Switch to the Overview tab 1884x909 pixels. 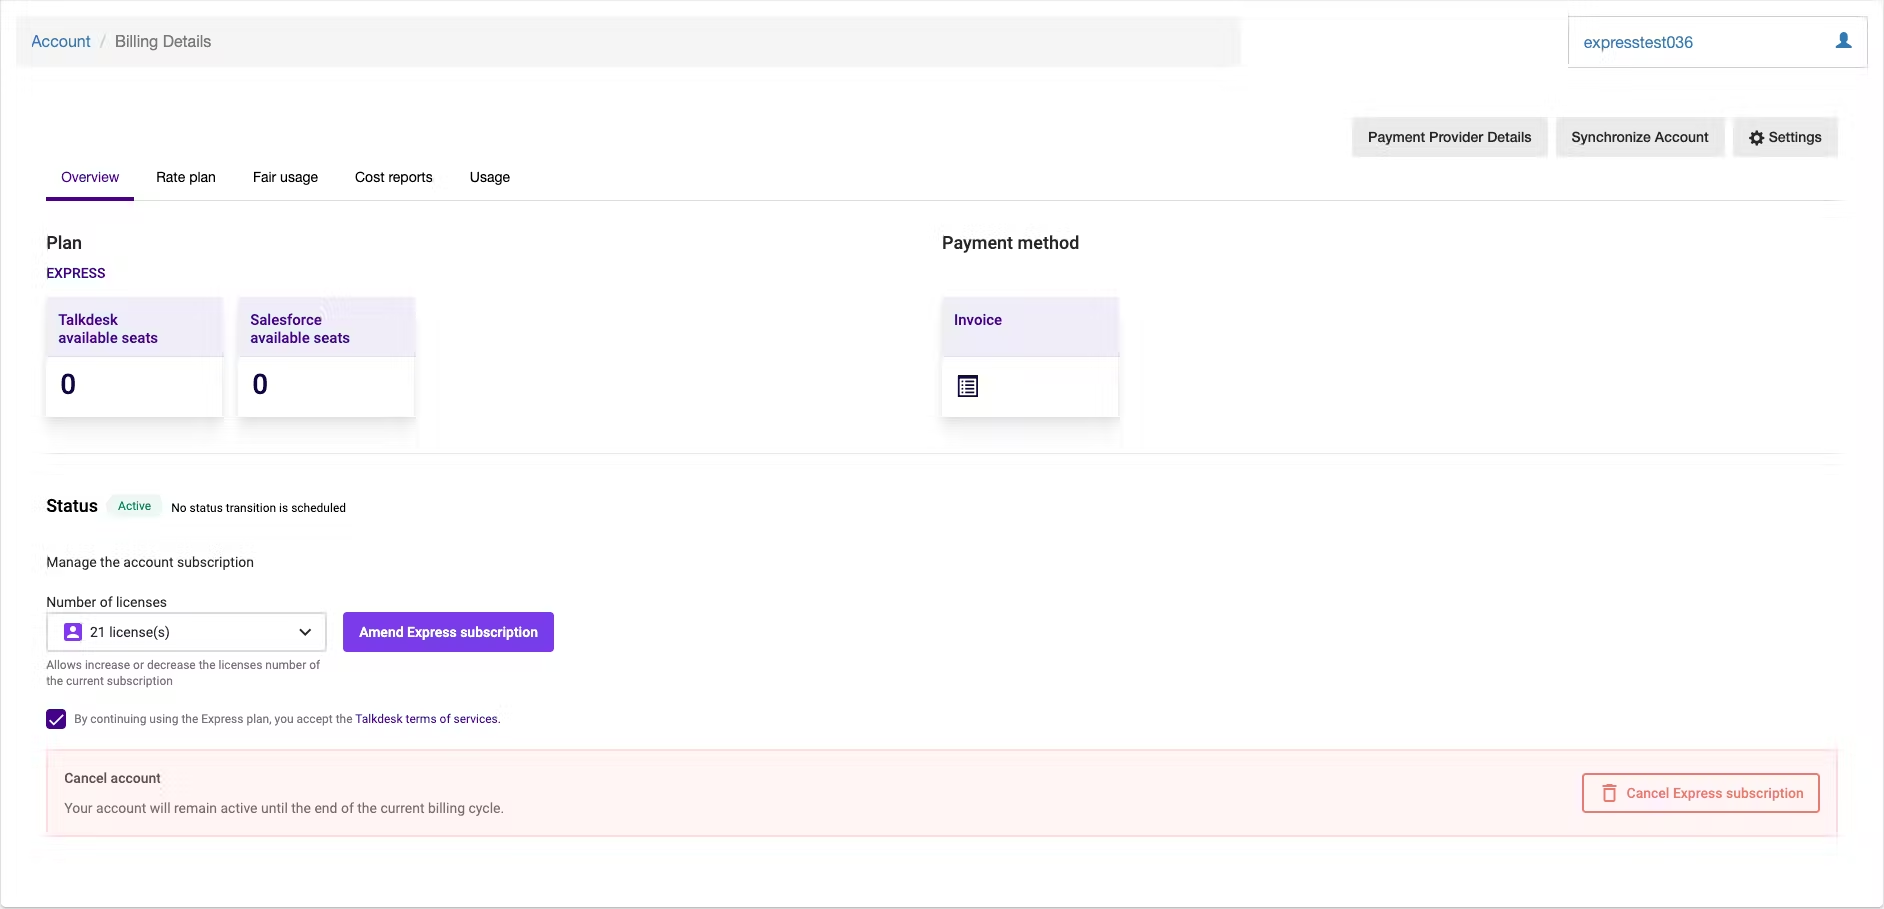(x=90, y=178)
